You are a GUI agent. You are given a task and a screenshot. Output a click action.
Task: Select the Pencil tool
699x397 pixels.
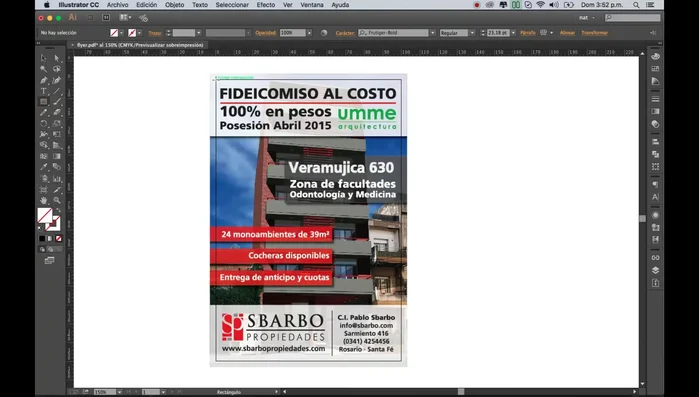[44, 113]
